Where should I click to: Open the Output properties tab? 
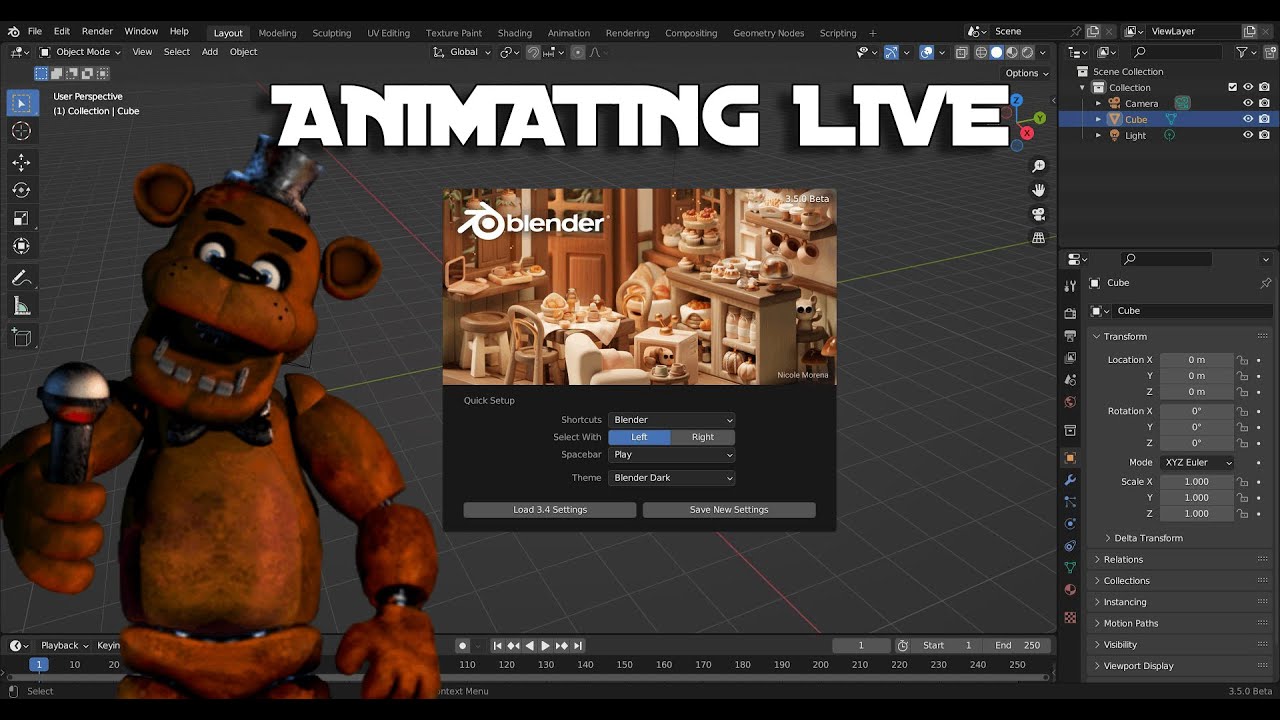pyautogui.click(x=1070, y=336)
